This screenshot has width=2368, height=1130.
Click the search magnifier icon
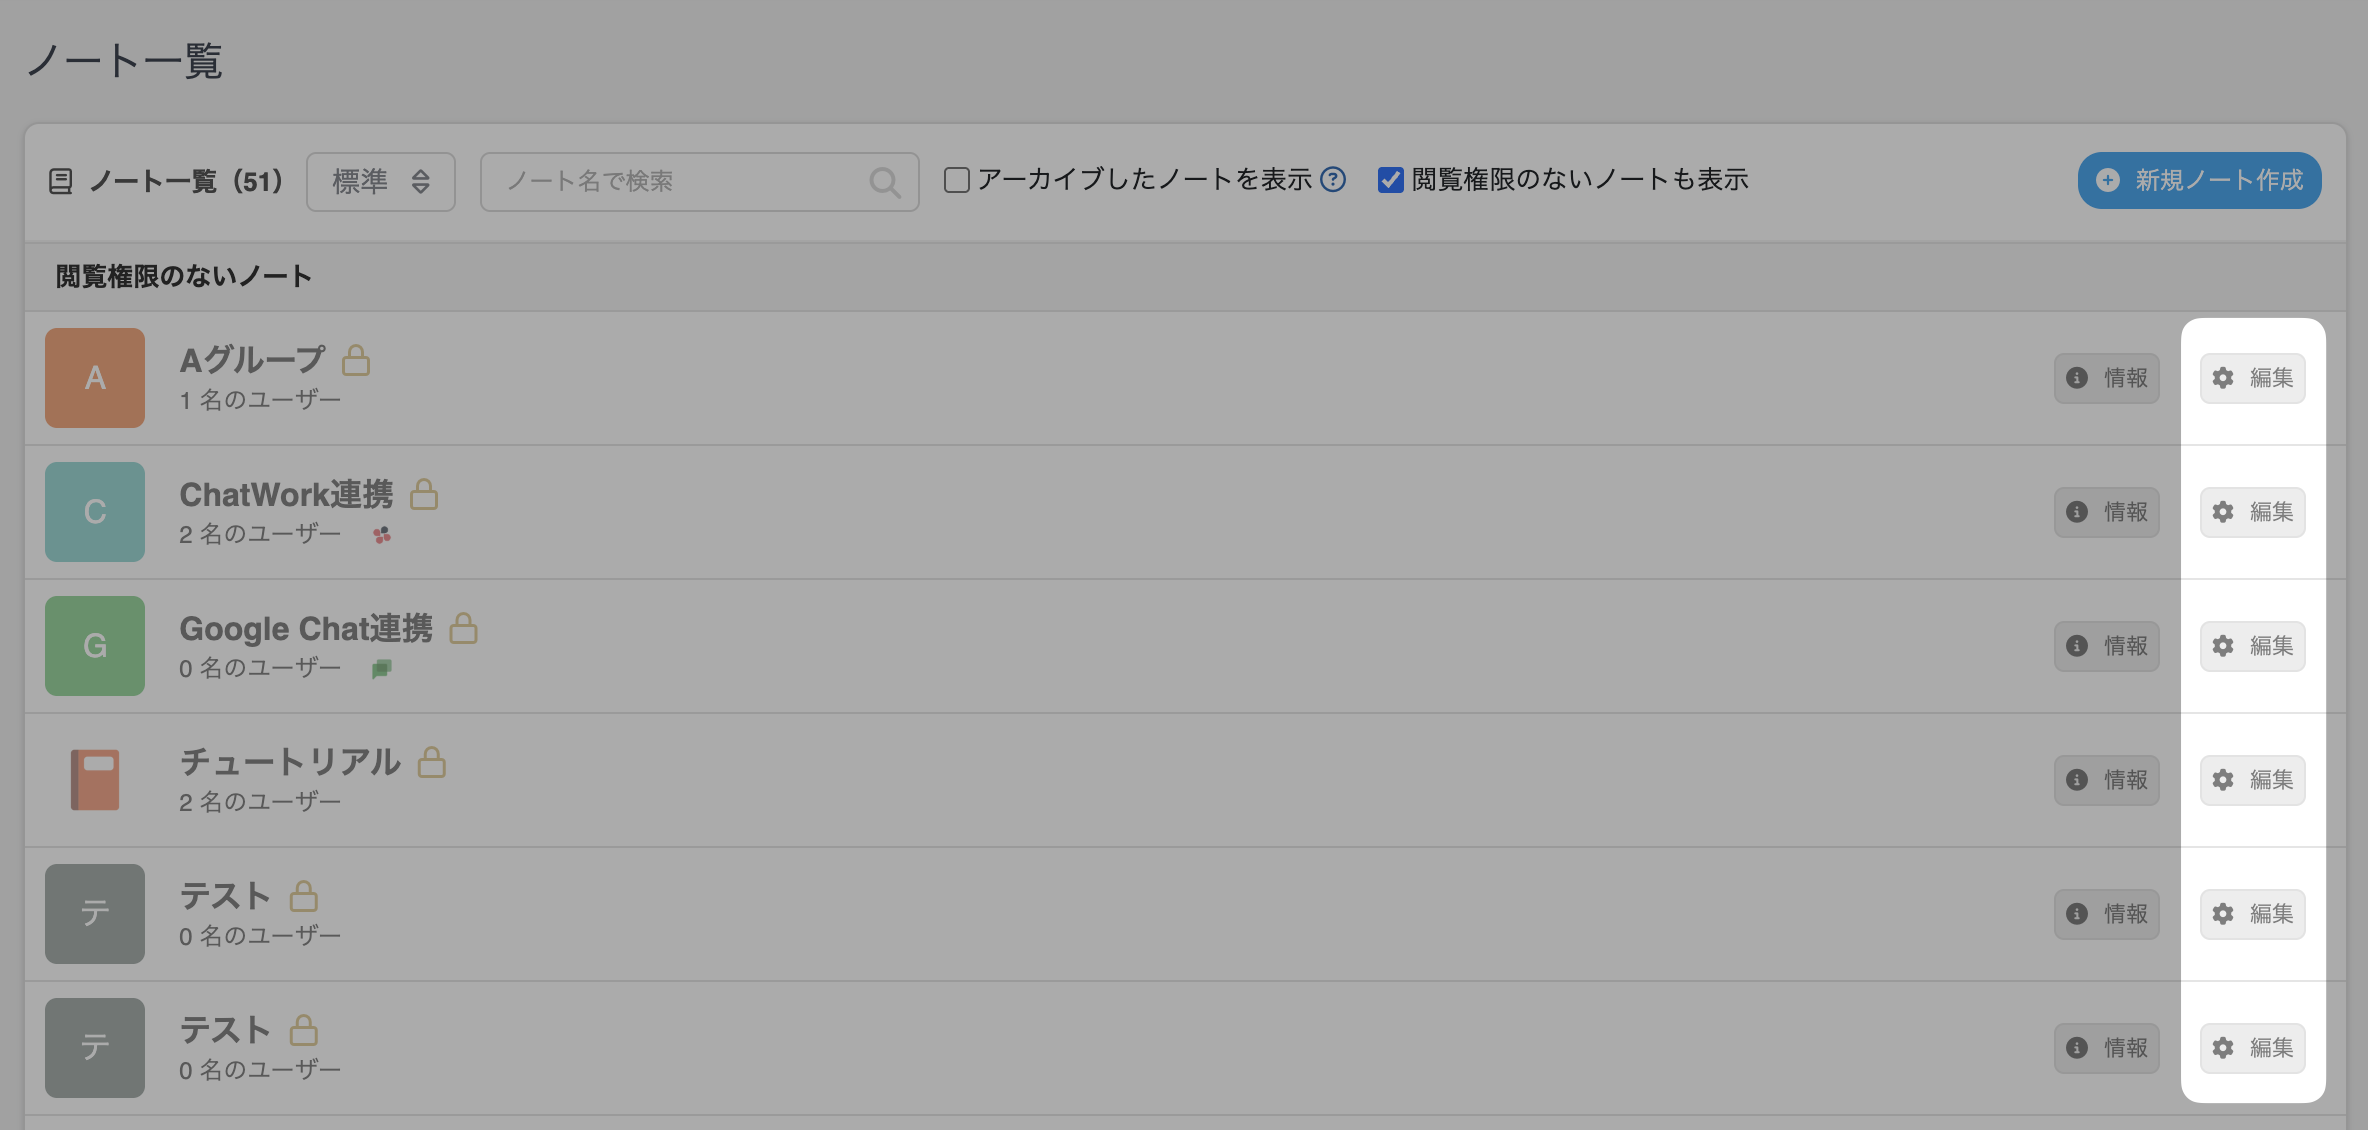point(884,182)
